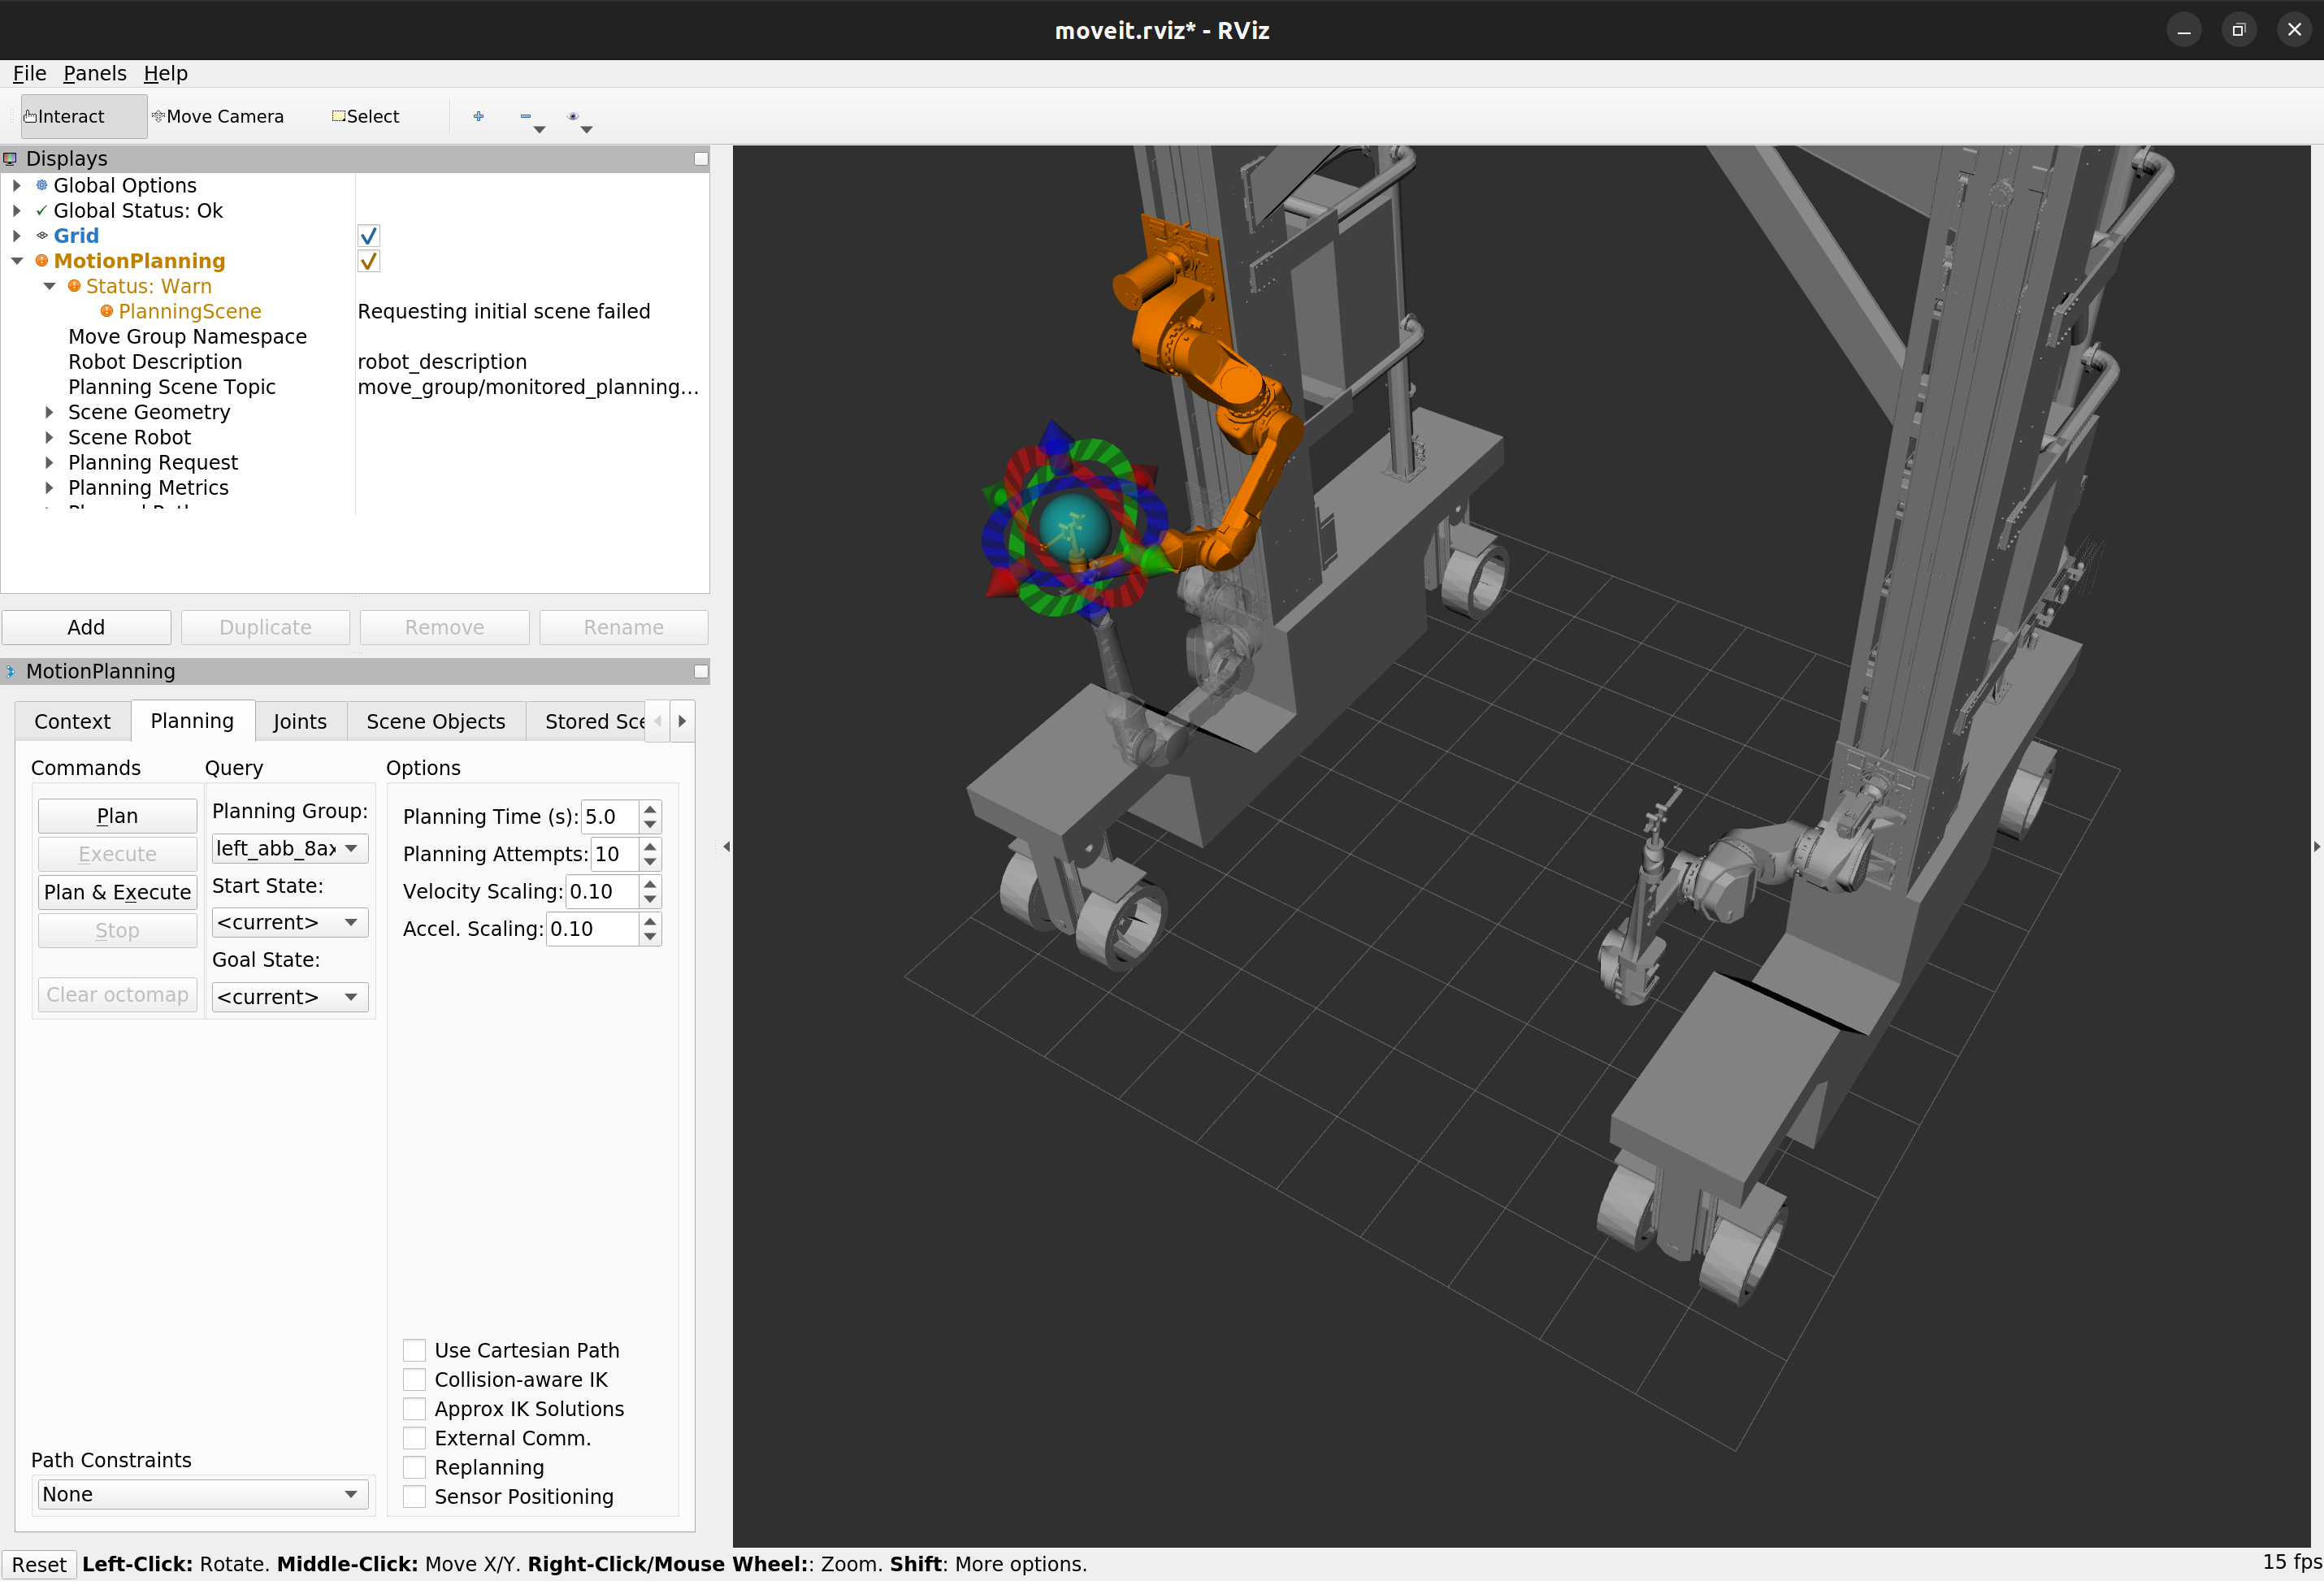The image size is (2324, 1581).
Task: Undock the MotionPlanning panel float icon
Action: point(701,672)
